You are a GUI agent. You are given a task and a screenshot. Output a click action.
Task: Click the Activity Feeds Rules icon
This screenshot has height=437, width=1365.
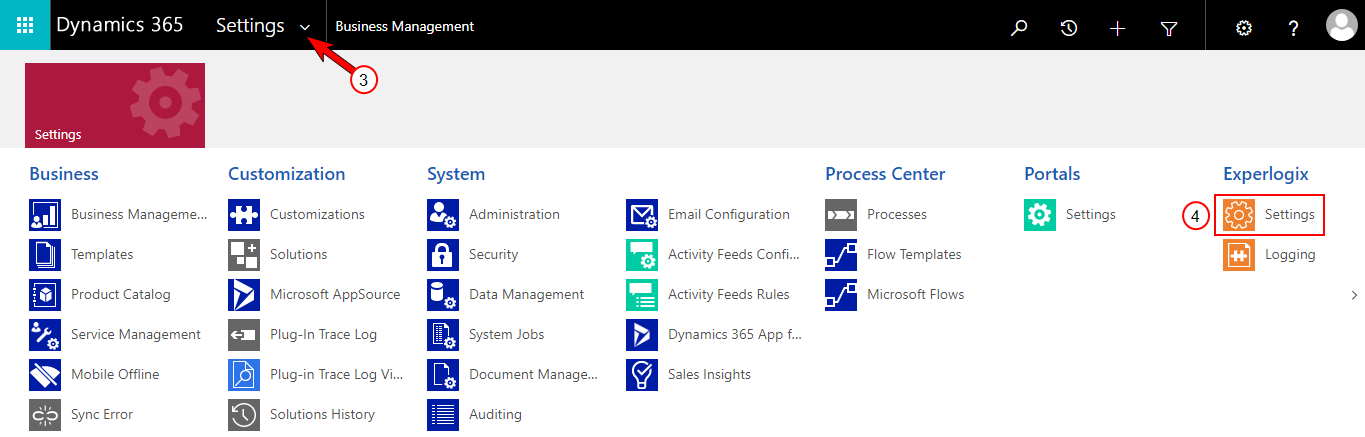click(642, 295)
